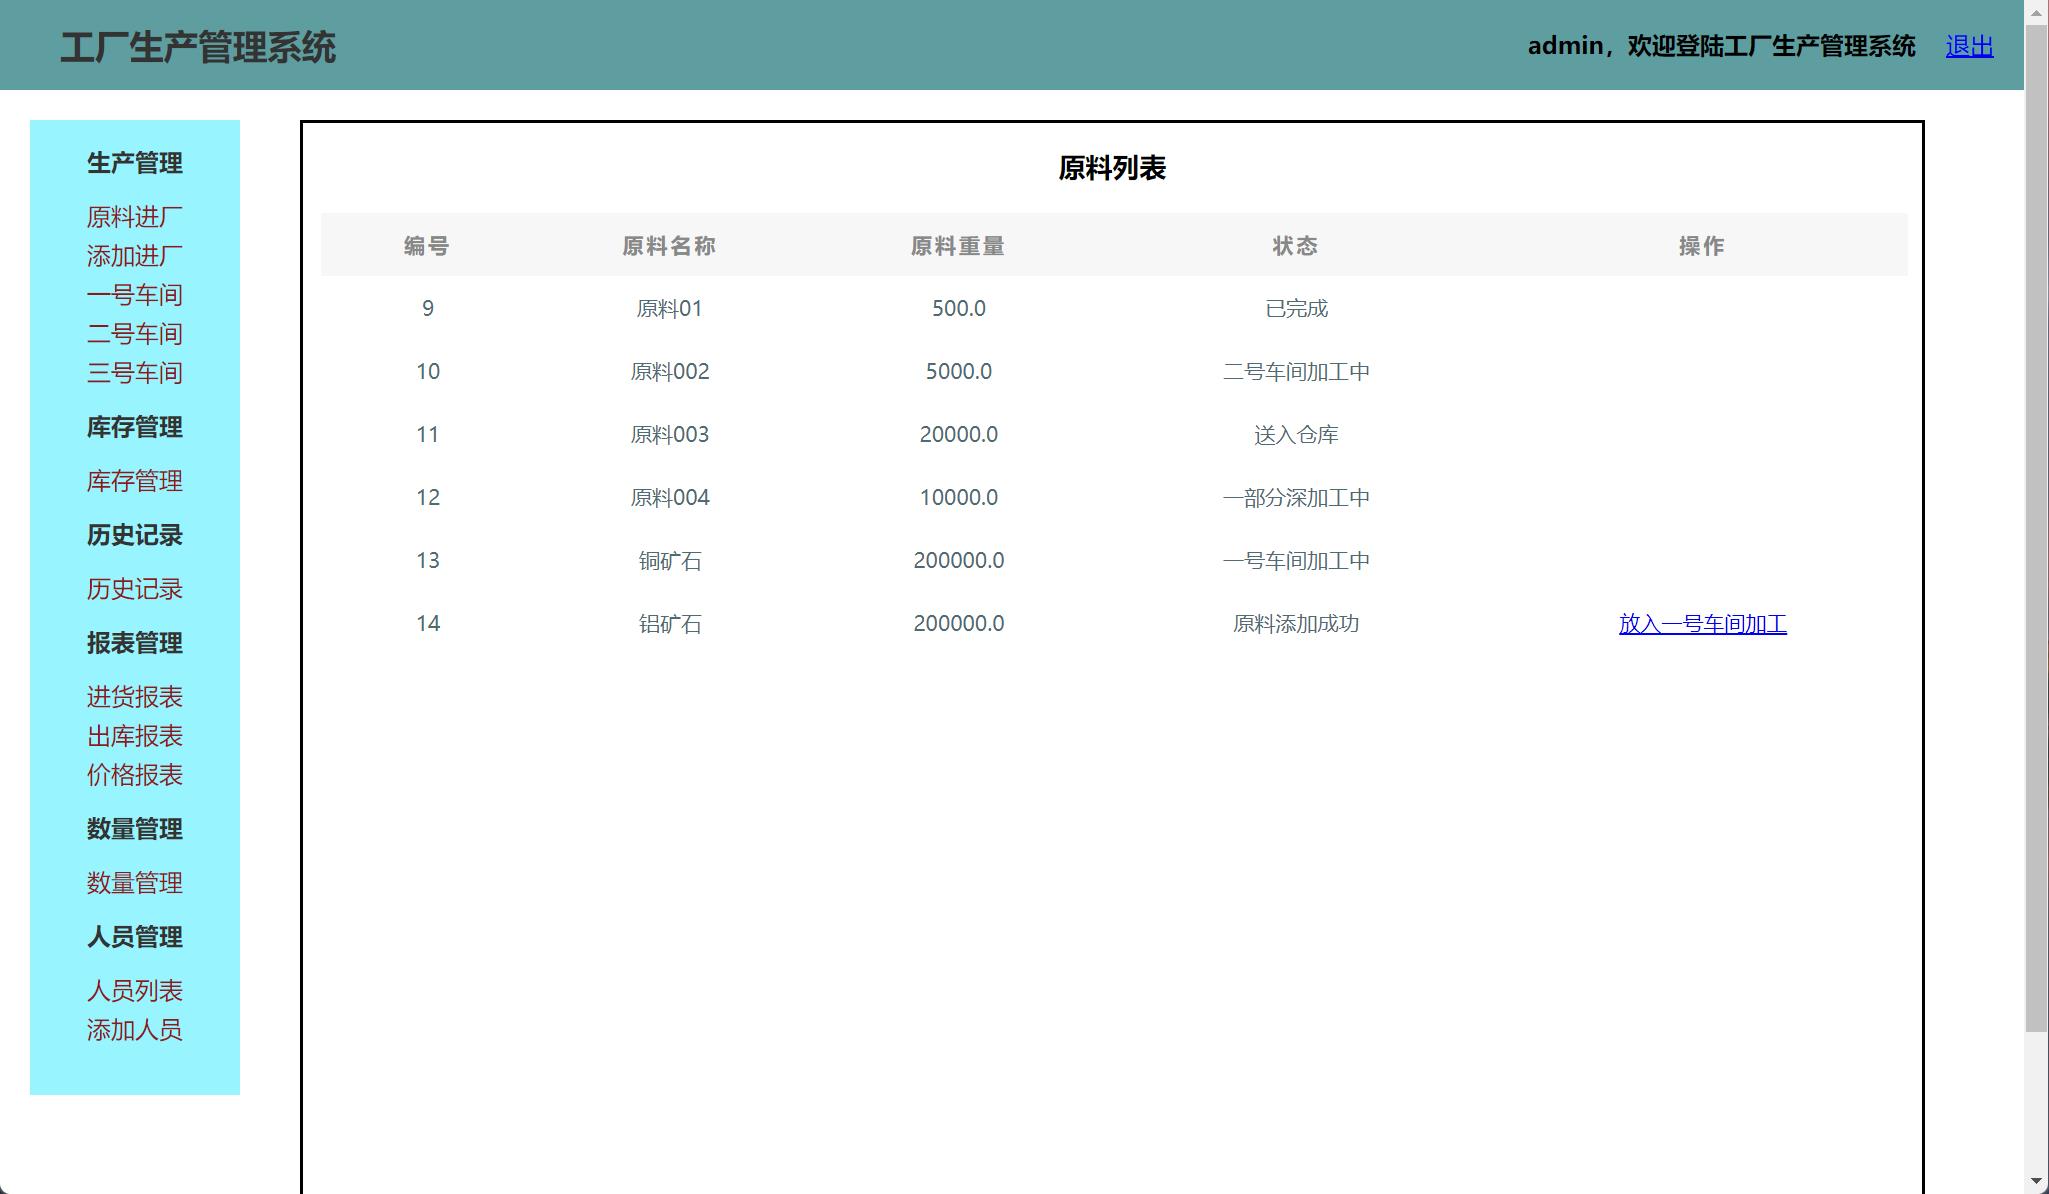Open the 价格报表 report
The image size is (2049, 1194).
(x=134, y=775)
